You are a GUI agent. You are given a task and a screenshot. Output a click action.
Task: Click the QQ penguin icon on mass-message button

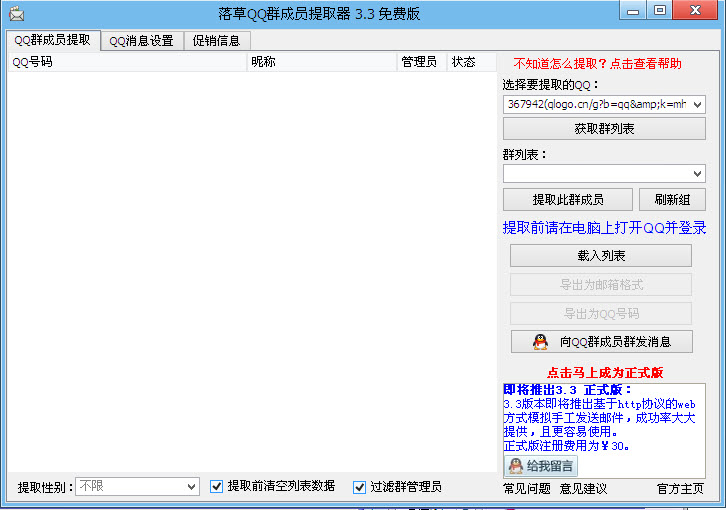click(540, 342)
